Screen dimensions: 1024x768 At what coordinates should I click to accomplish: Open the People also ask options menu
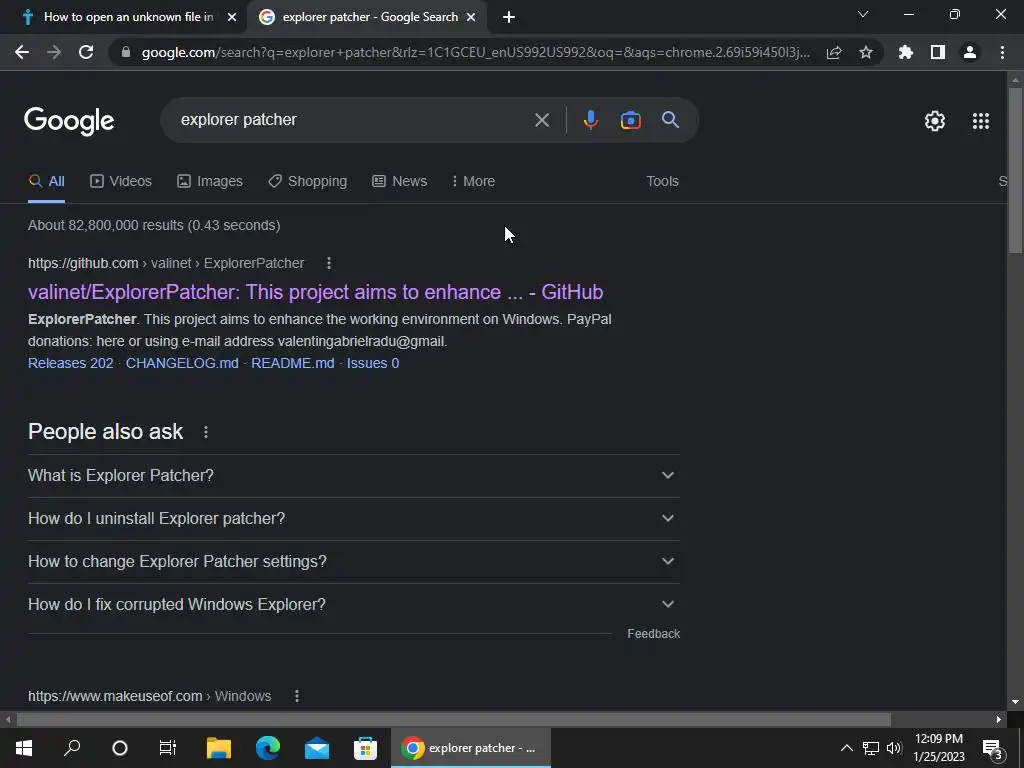(206, 432)
